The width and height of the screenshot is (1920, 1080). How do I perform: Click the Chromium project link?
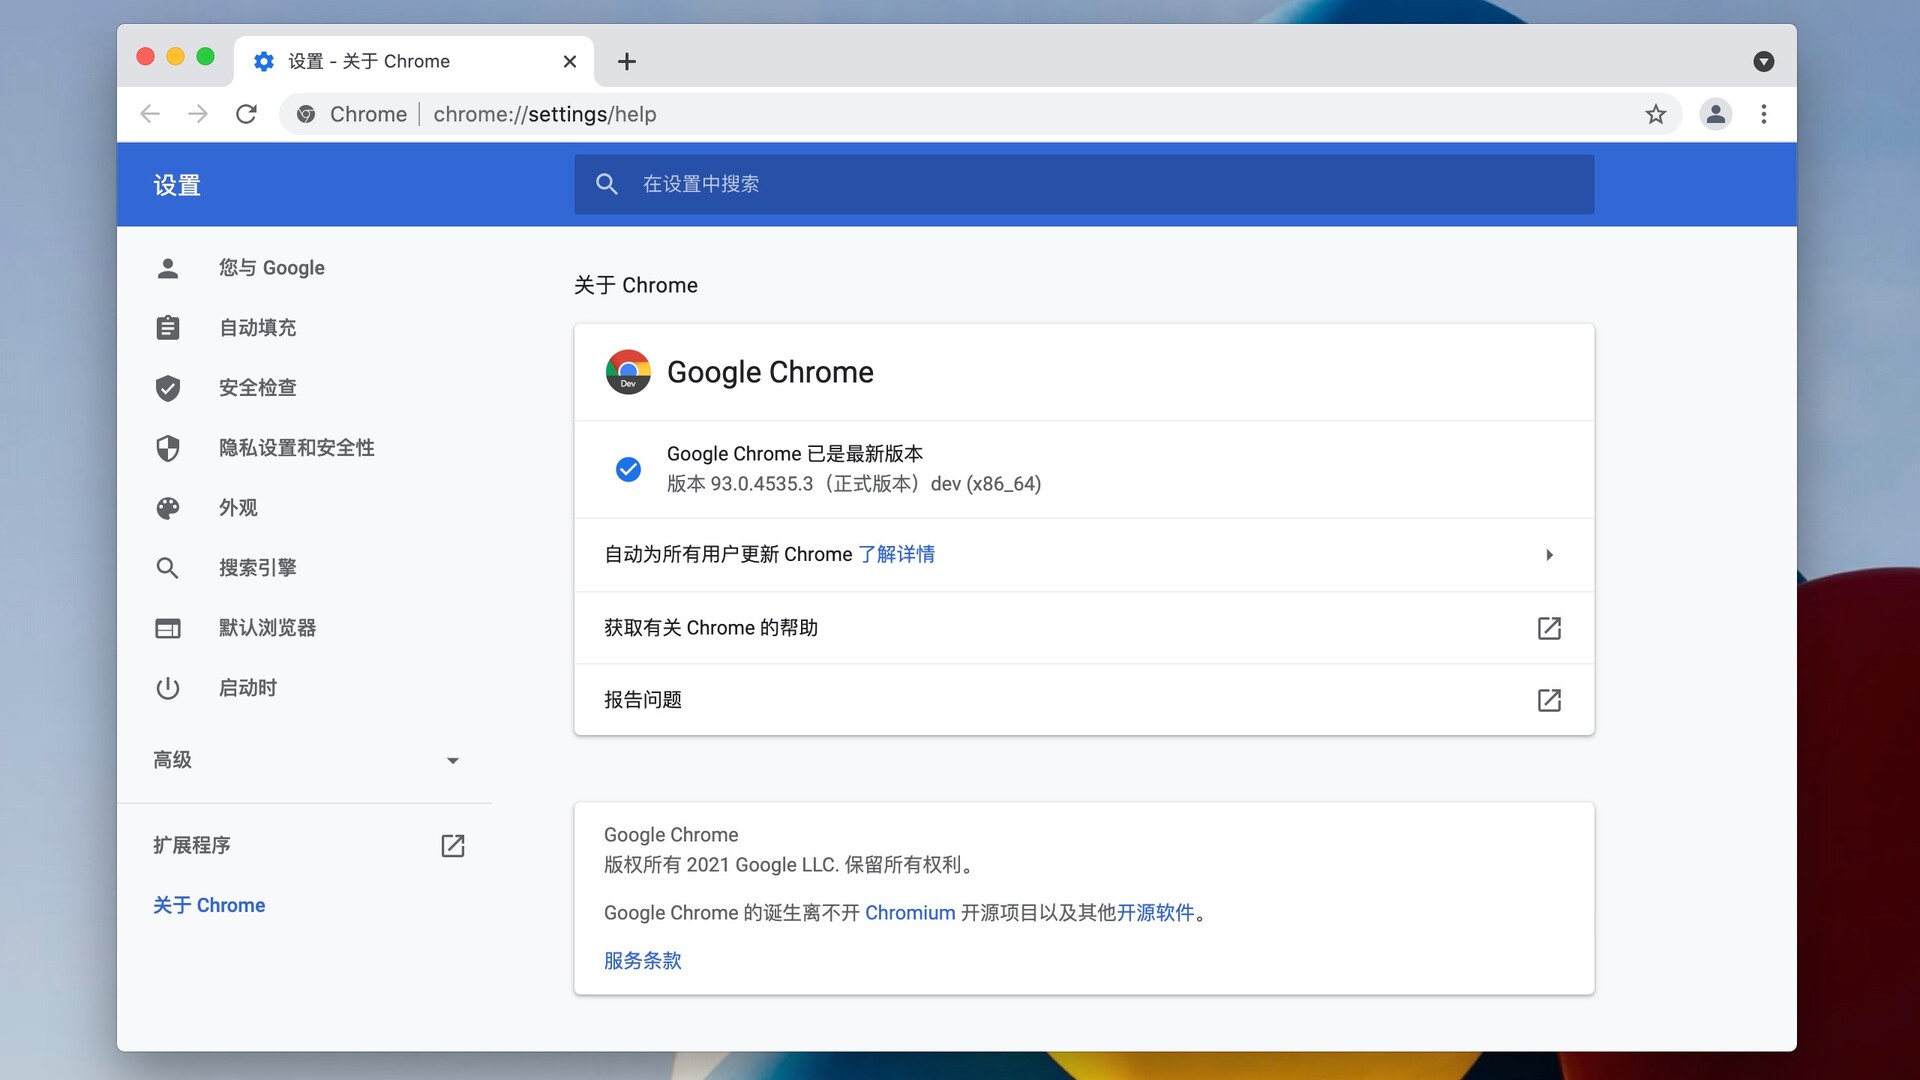pos(911,913)
